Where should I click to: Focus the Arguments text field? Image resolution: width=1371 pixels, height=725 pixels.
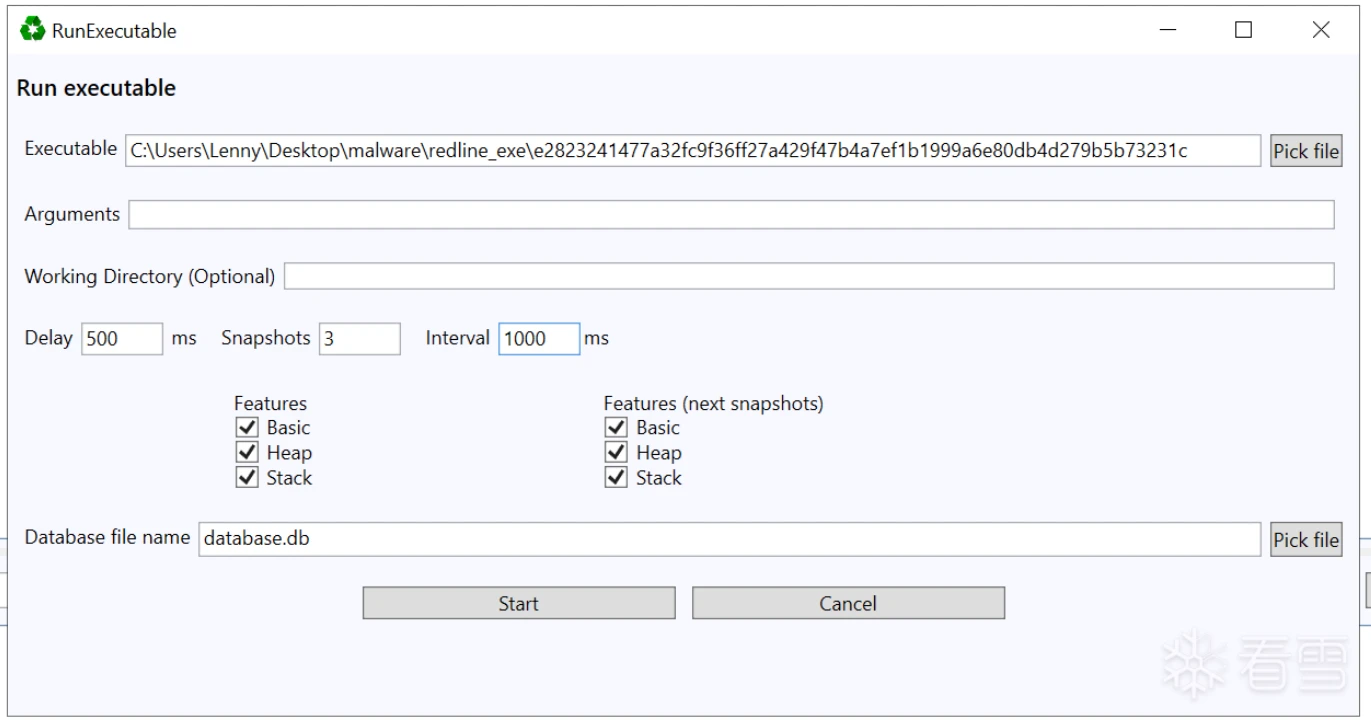click(x=731, y=214)
